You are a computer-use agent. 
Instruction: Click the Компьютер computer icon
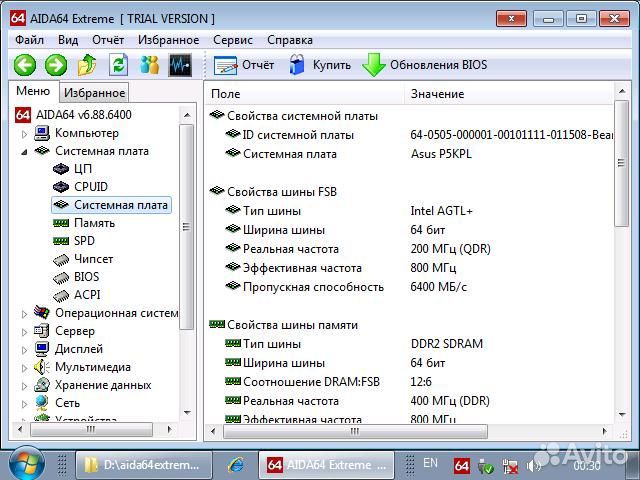(x=42, y=133)
